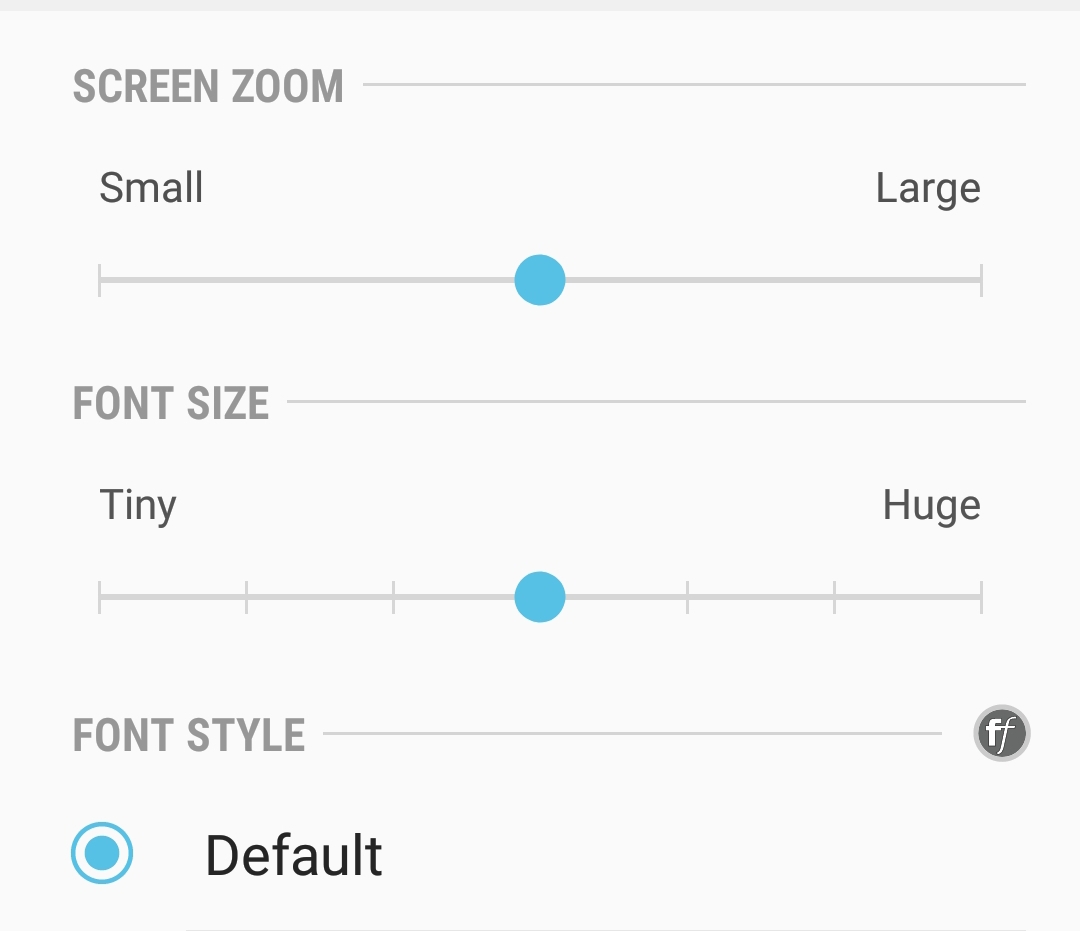Viewport: 1080px width, 931px height.
Task: Tap the 'Tiny' font size label
Action: tap(138, 506)
